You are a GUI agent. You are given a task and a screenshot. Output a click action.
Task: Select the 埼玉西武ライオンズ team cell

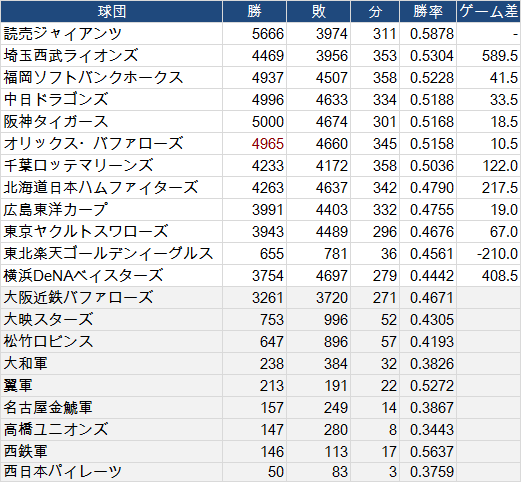(112, 56)
